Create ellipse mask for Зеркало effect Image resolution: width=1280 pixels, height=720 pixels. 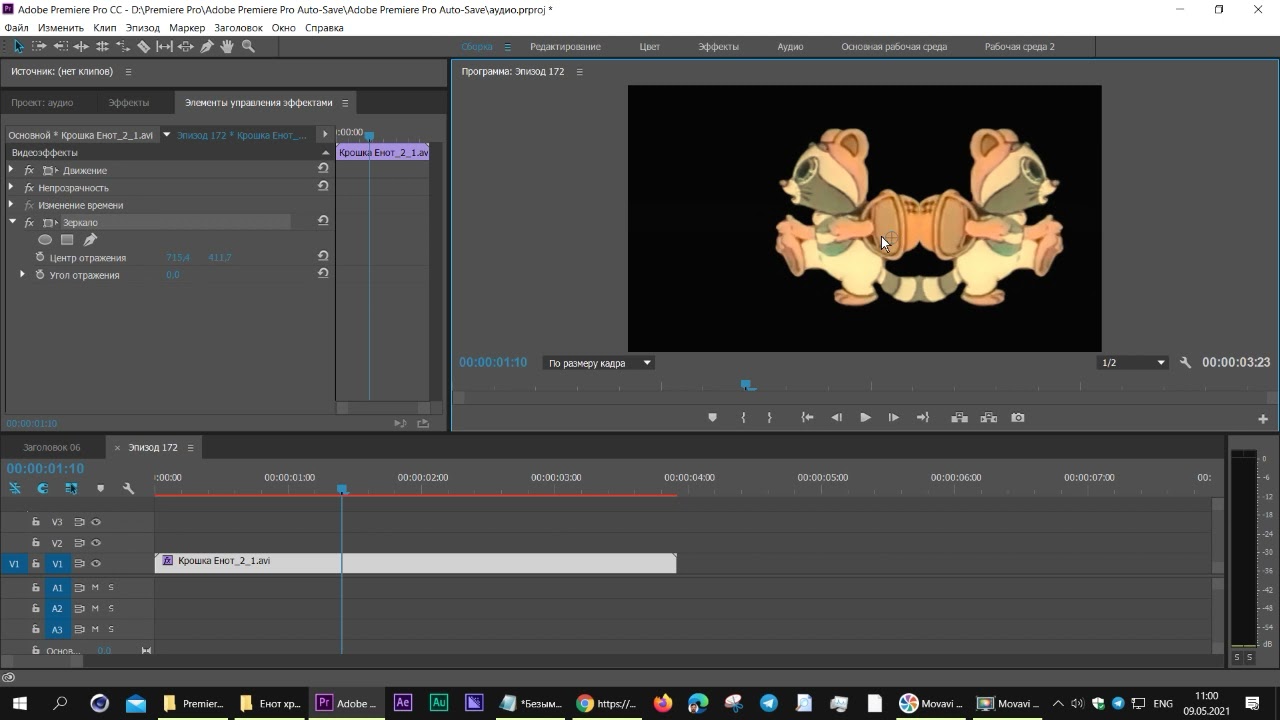(45, 240)
